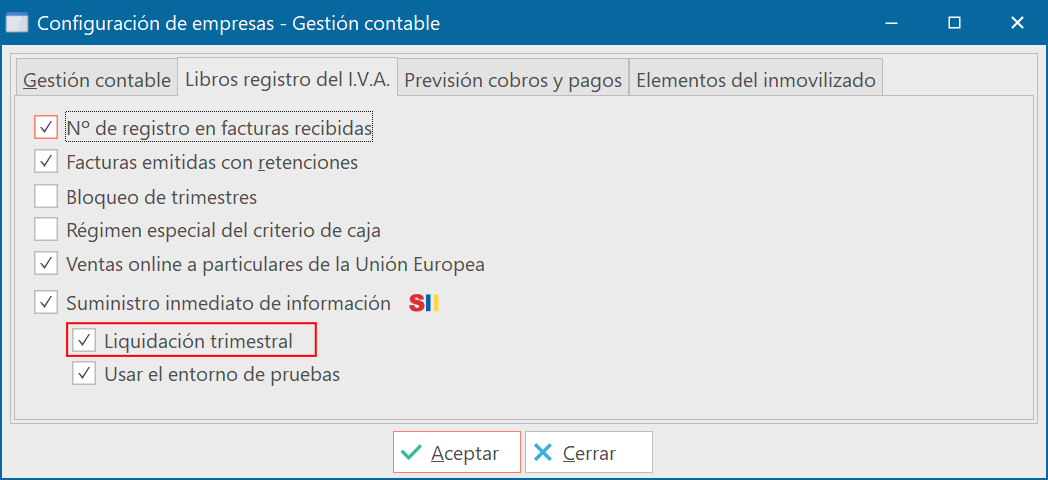Close the dialog with the title bar X
1048x480 pixels.
[1017, 22]
